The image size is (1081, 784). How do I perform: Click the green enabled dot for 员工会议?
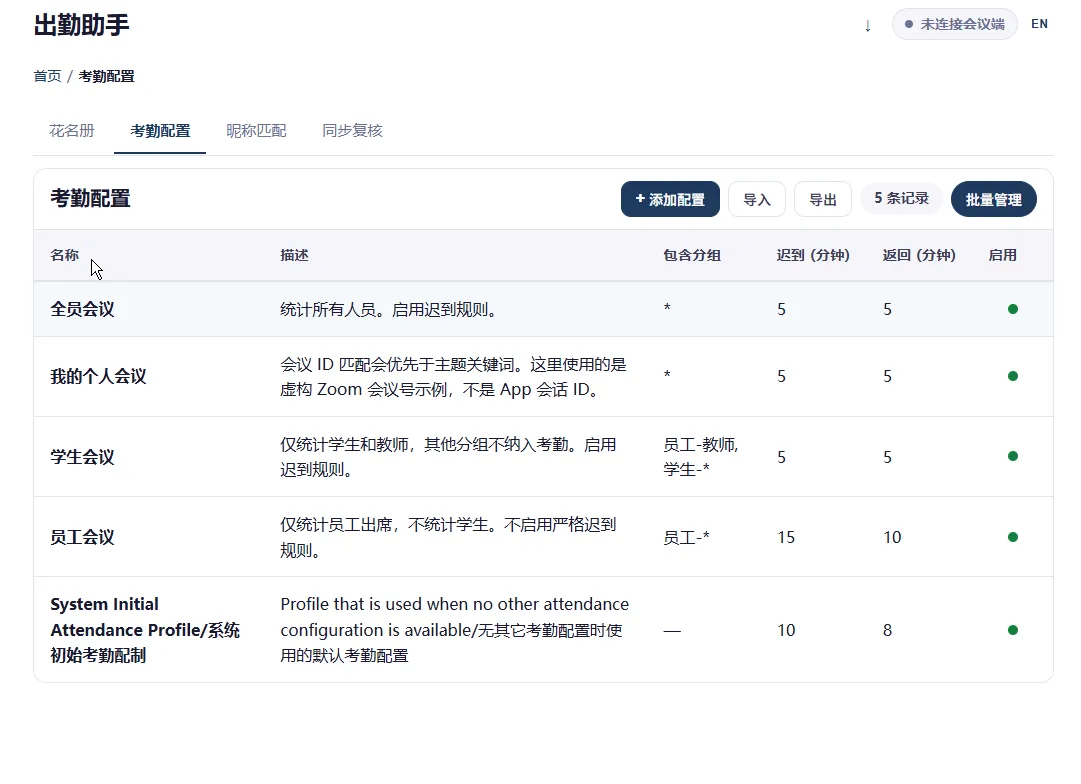[x=1013, y=536]
